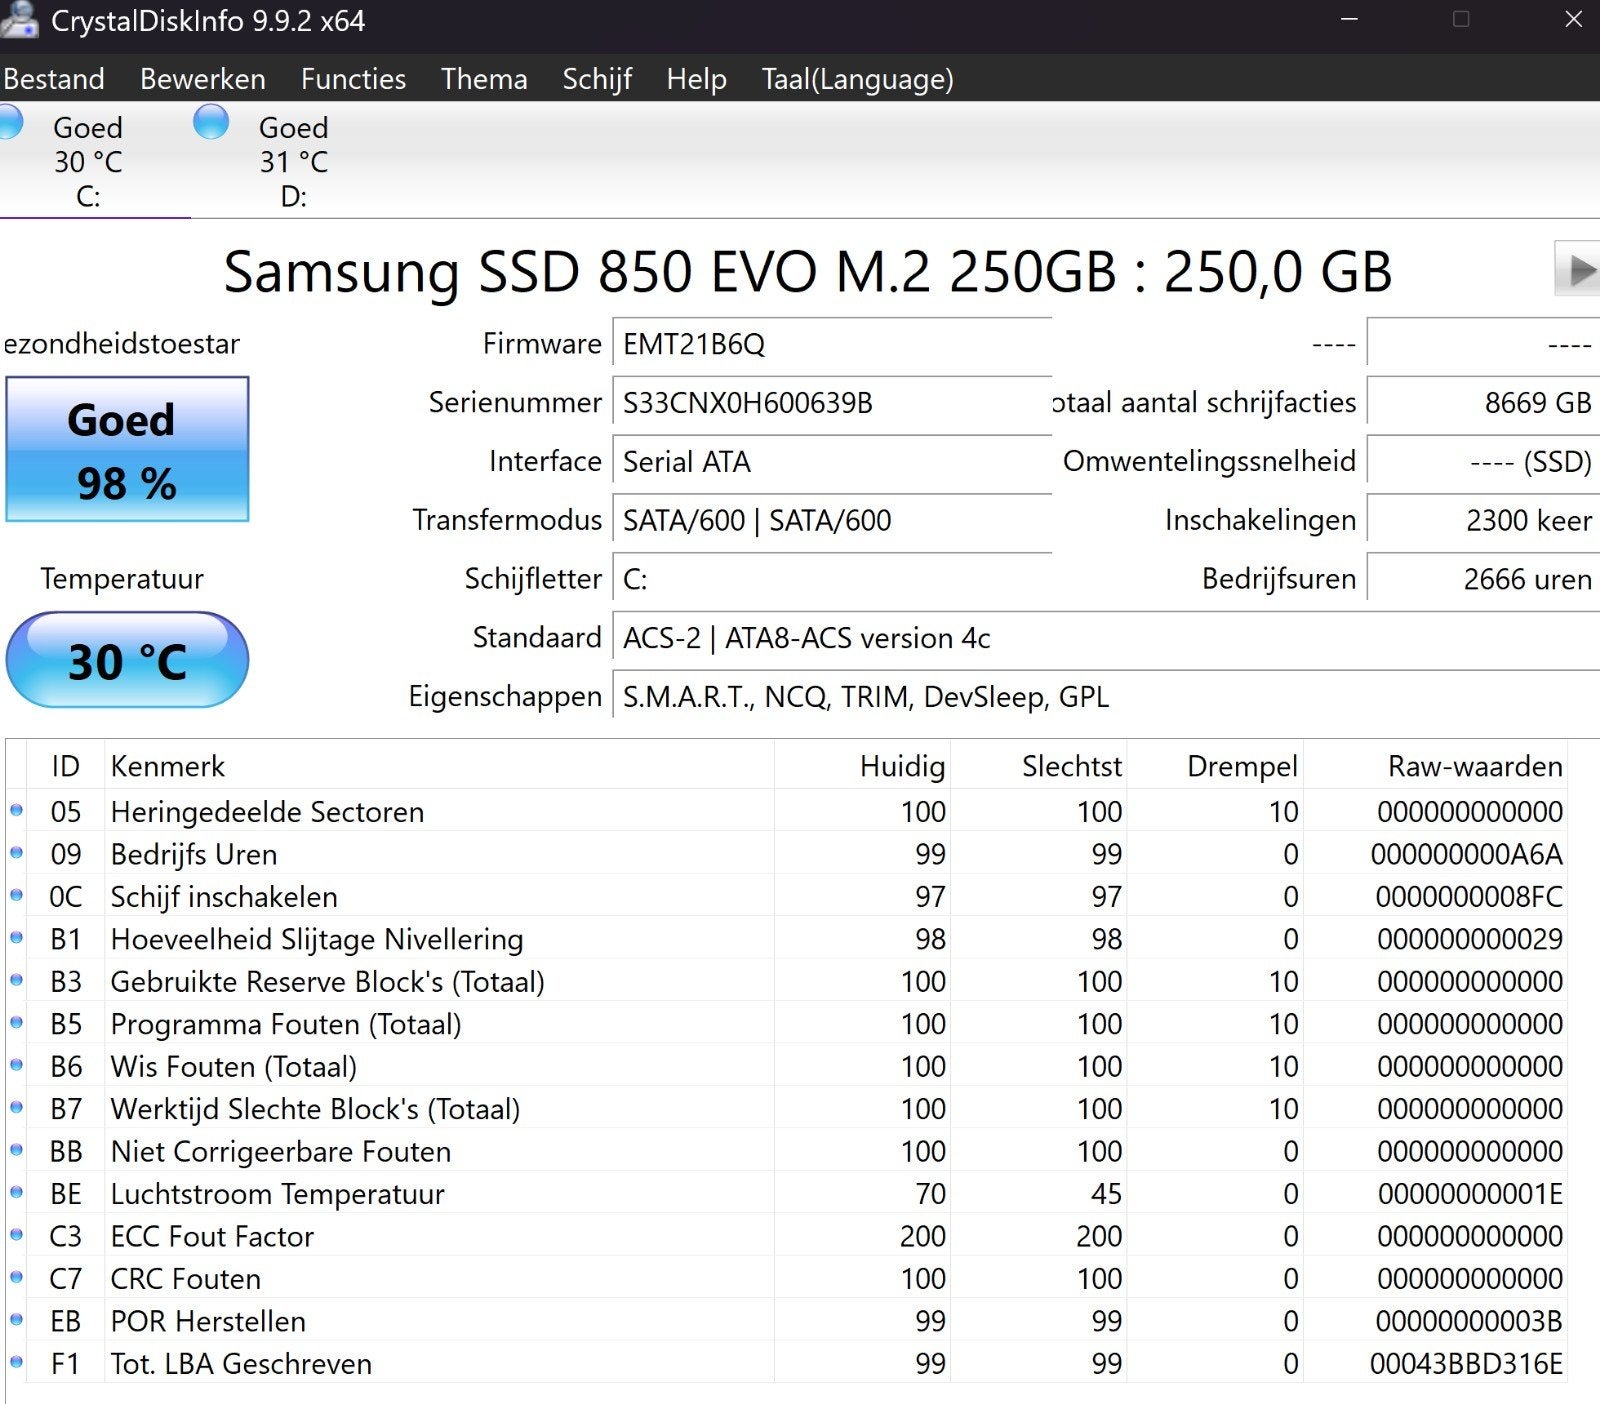
Task: Click the Goed 98 % health status button
Action: (x=127, y=449)
